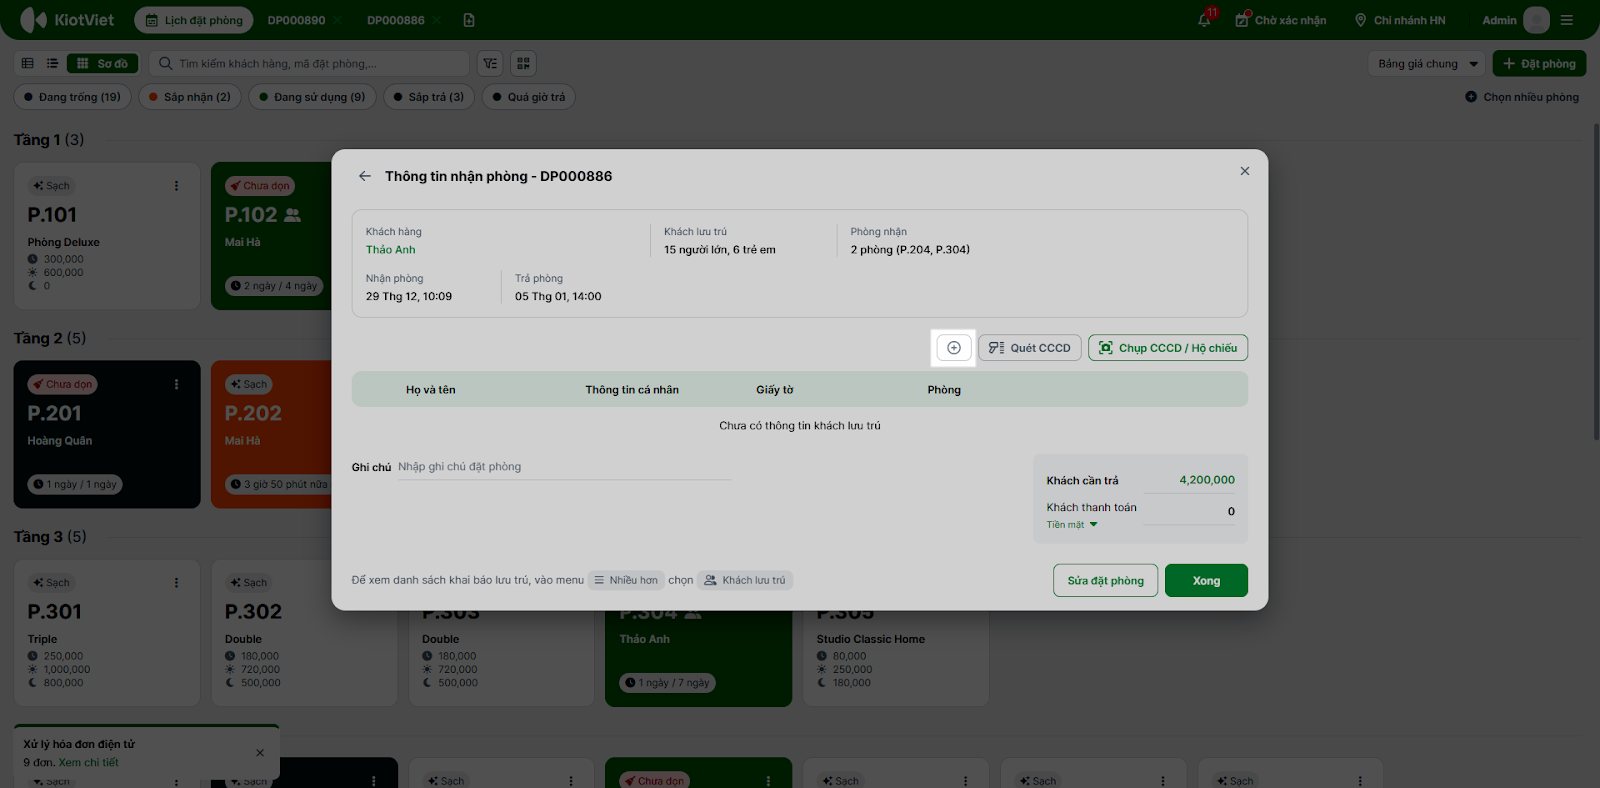Viewport: 1600px width, 788px height.
Task: Click '2 phòng (P.204, P.304)' text
Action: pos(910,250)
